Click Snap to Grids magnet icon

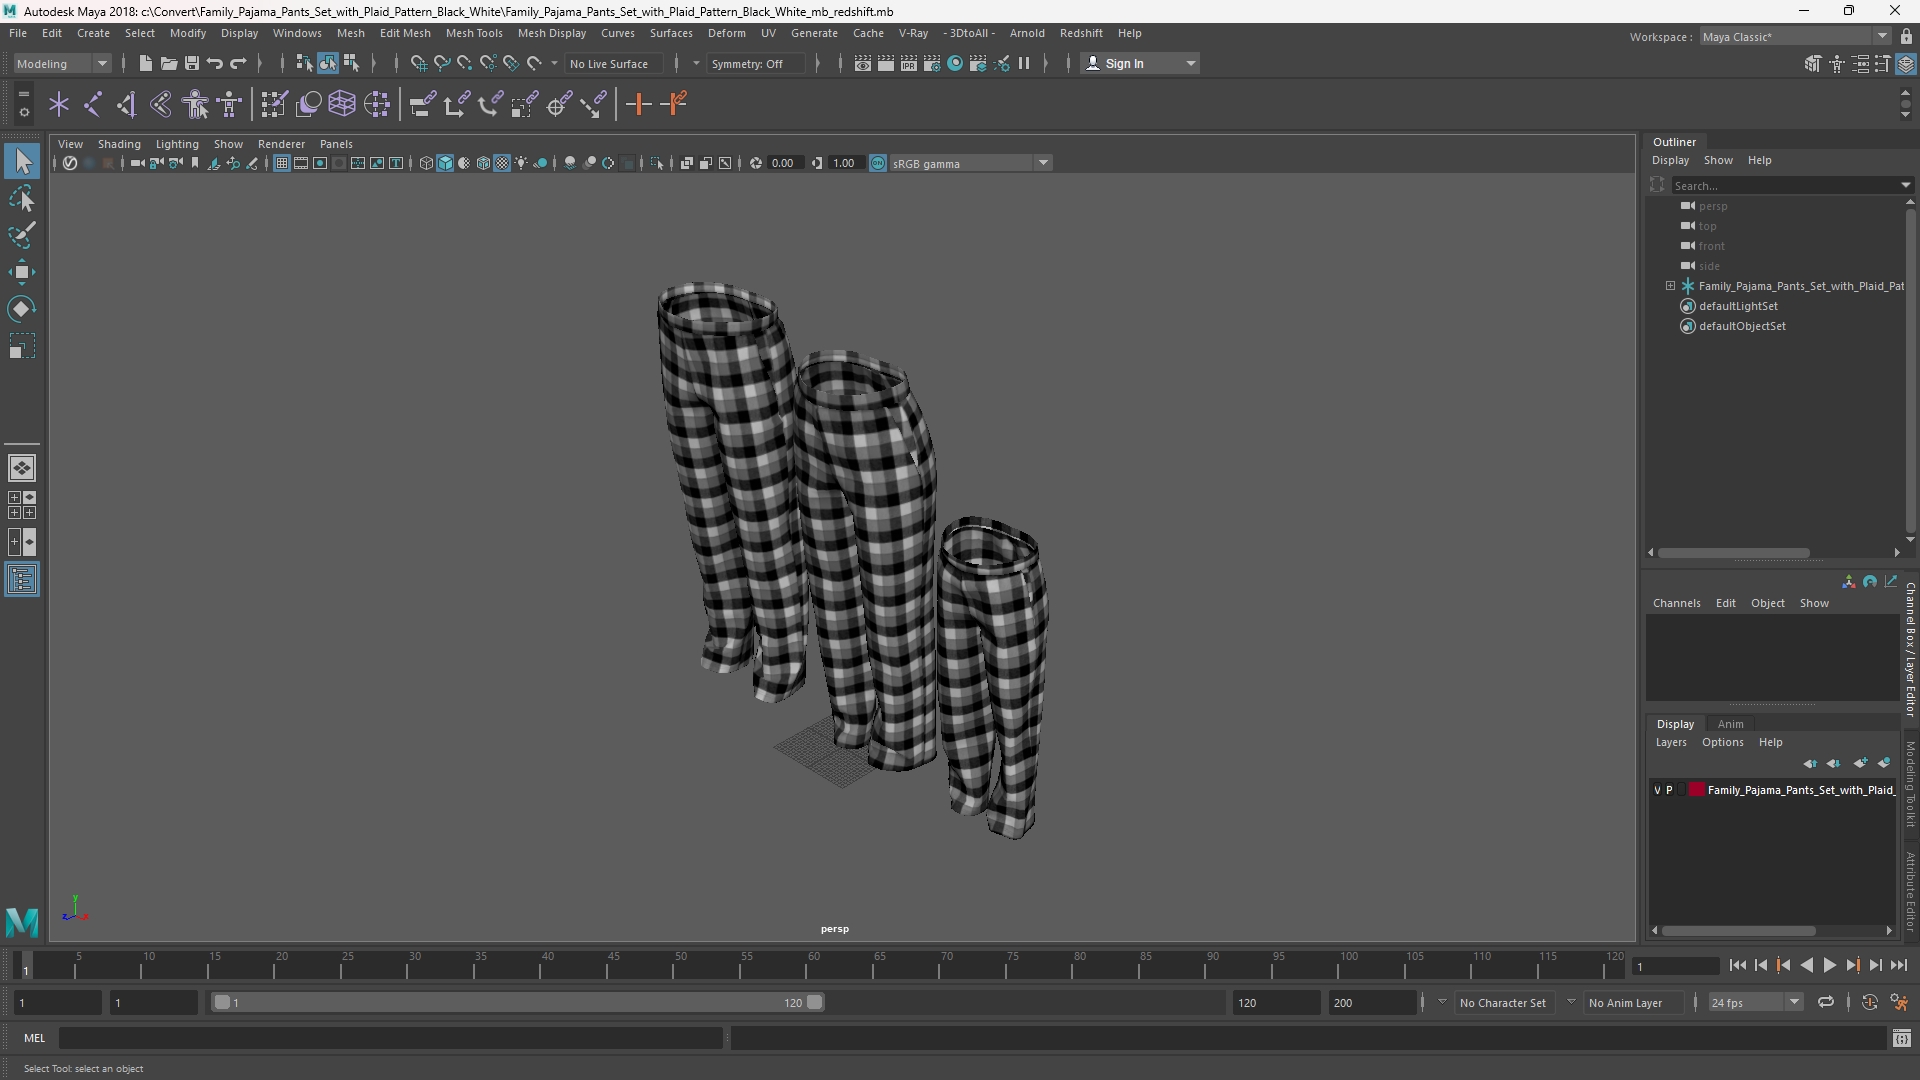tap(418, 63)
